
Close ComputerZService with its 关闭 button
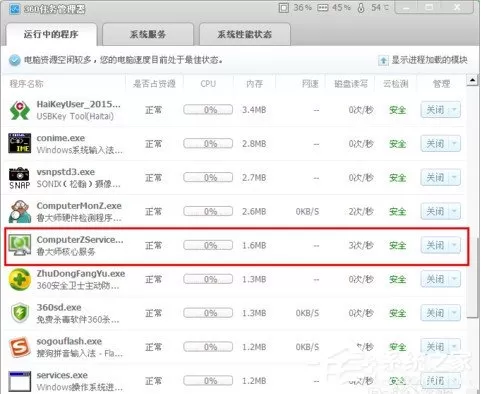click(x=435, y=245)
